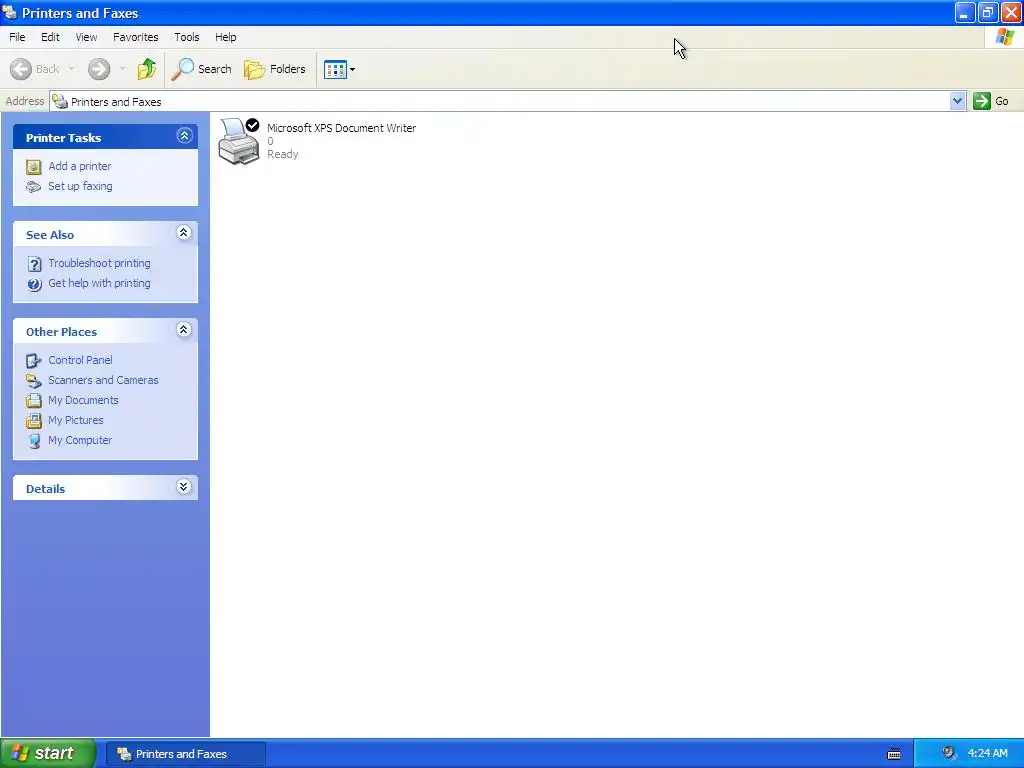Click the Set up faxing icon
The height and width of the screenshot is (768, 1024).
[x=33, y=187]
